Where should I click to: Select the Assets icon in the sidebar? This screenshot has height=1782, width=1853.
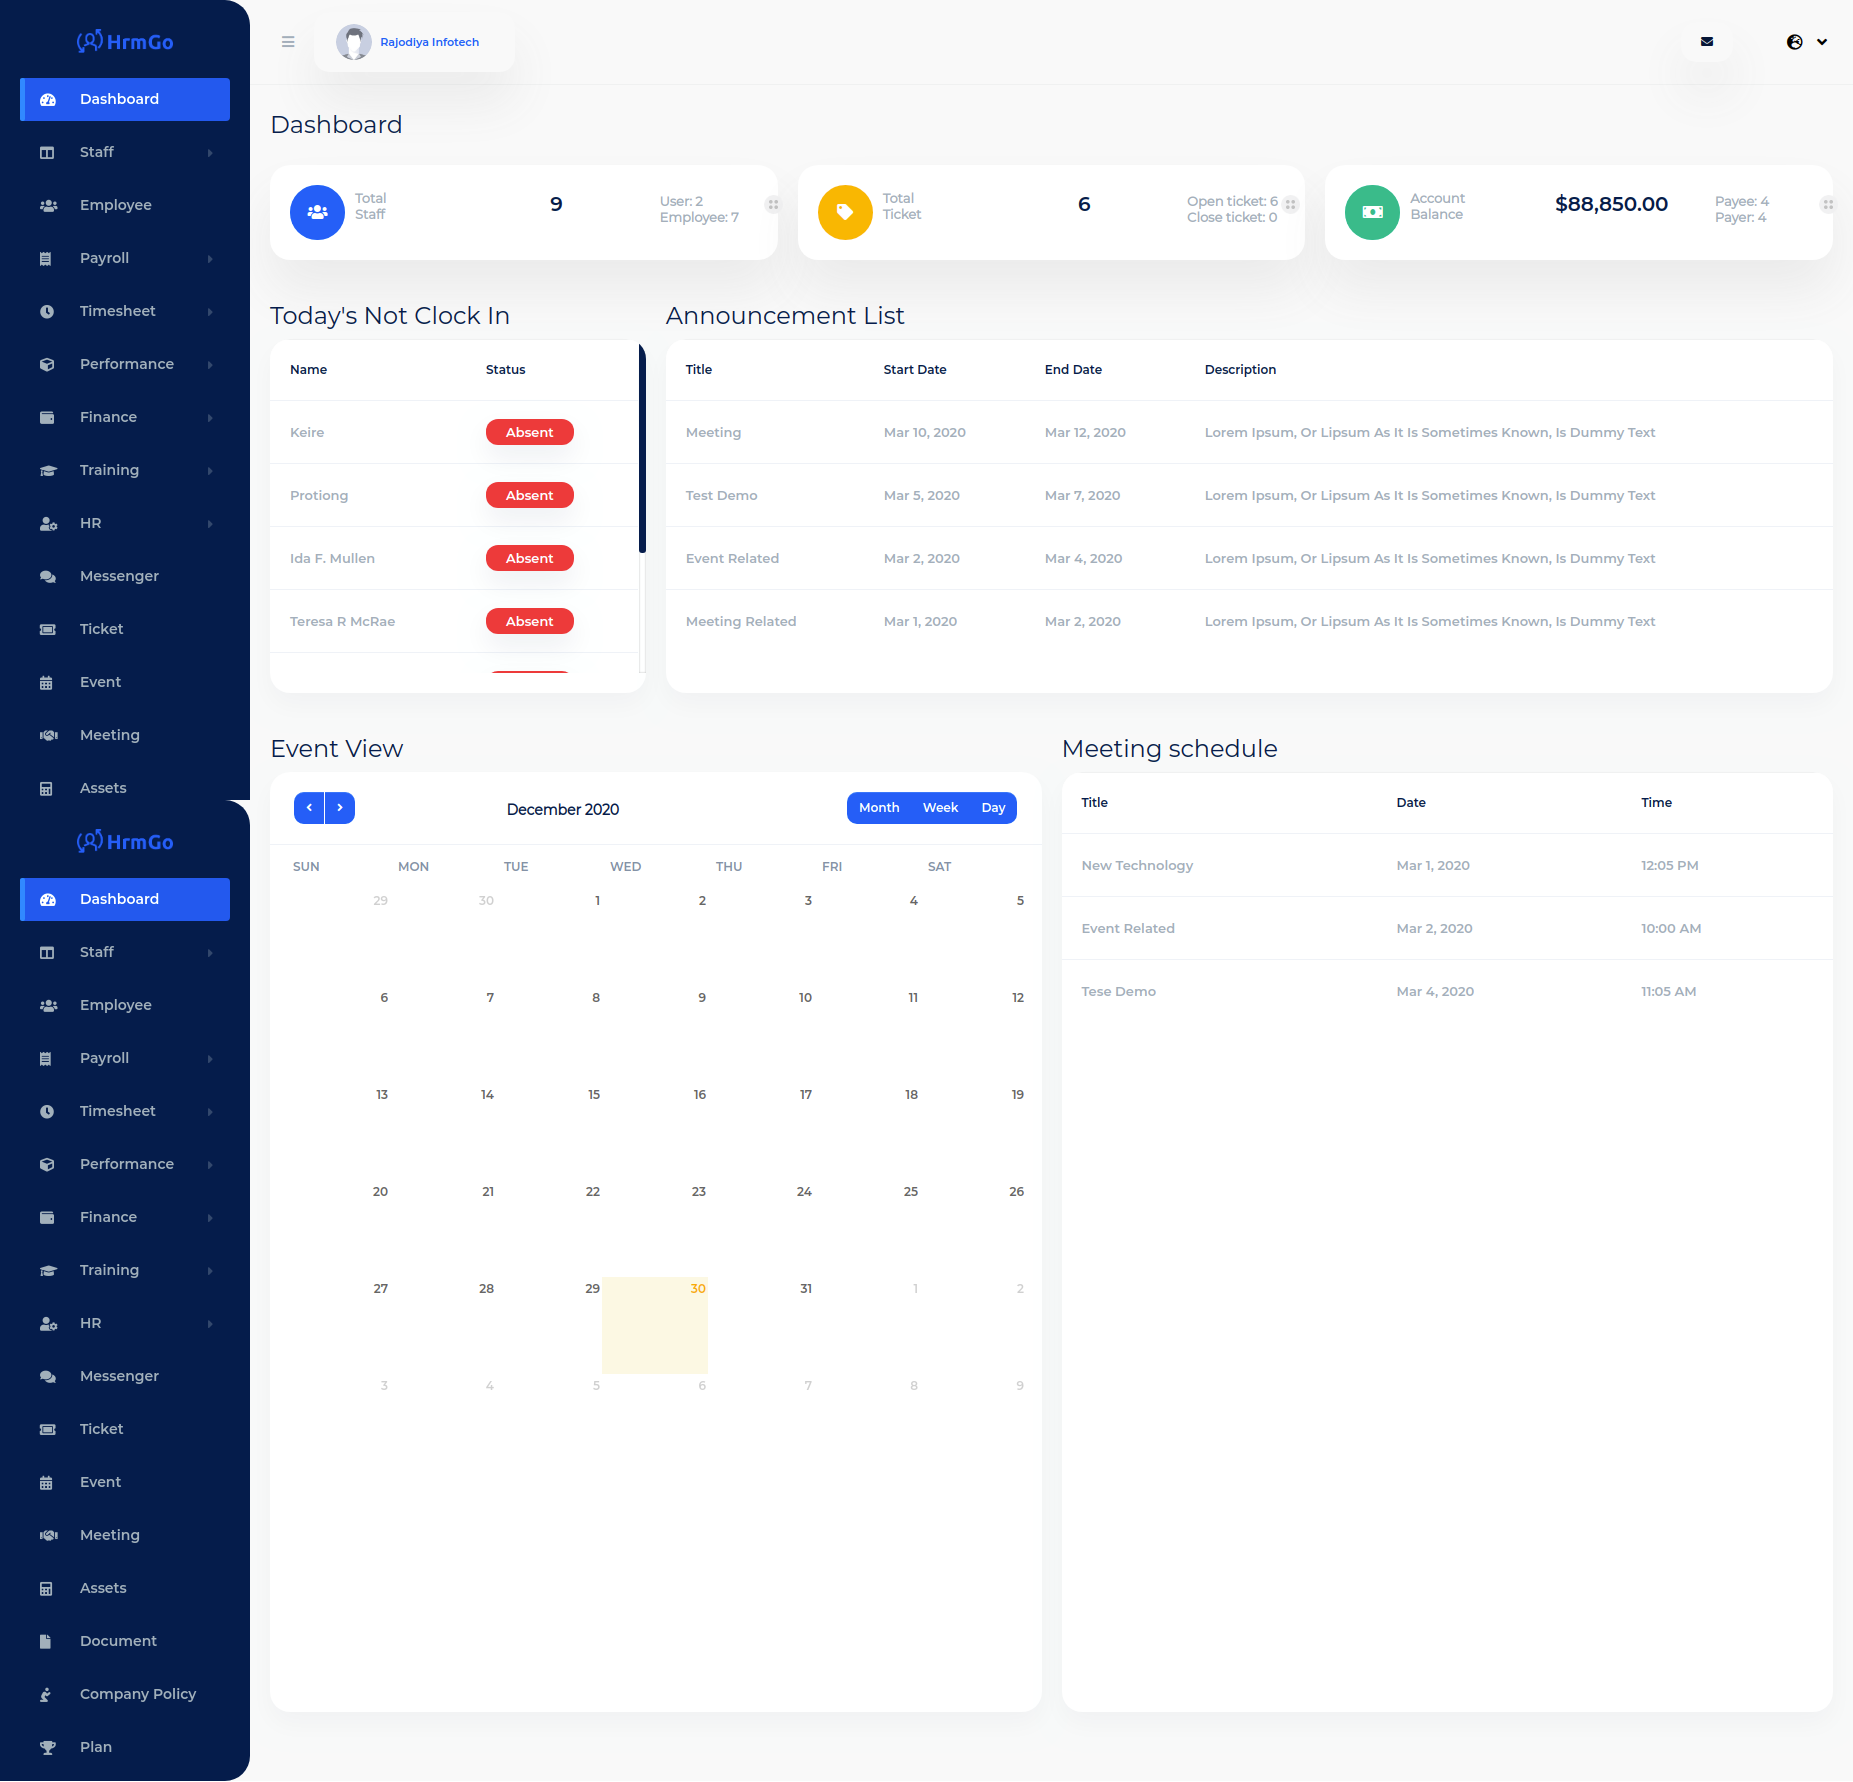(x=48, y=788)
